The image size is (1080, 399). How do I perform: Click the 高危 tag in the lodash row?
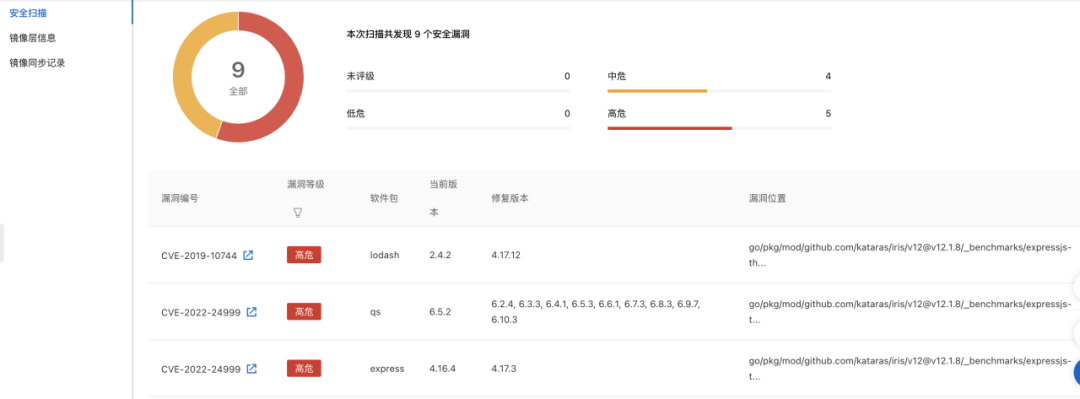(x=304, y=255)
